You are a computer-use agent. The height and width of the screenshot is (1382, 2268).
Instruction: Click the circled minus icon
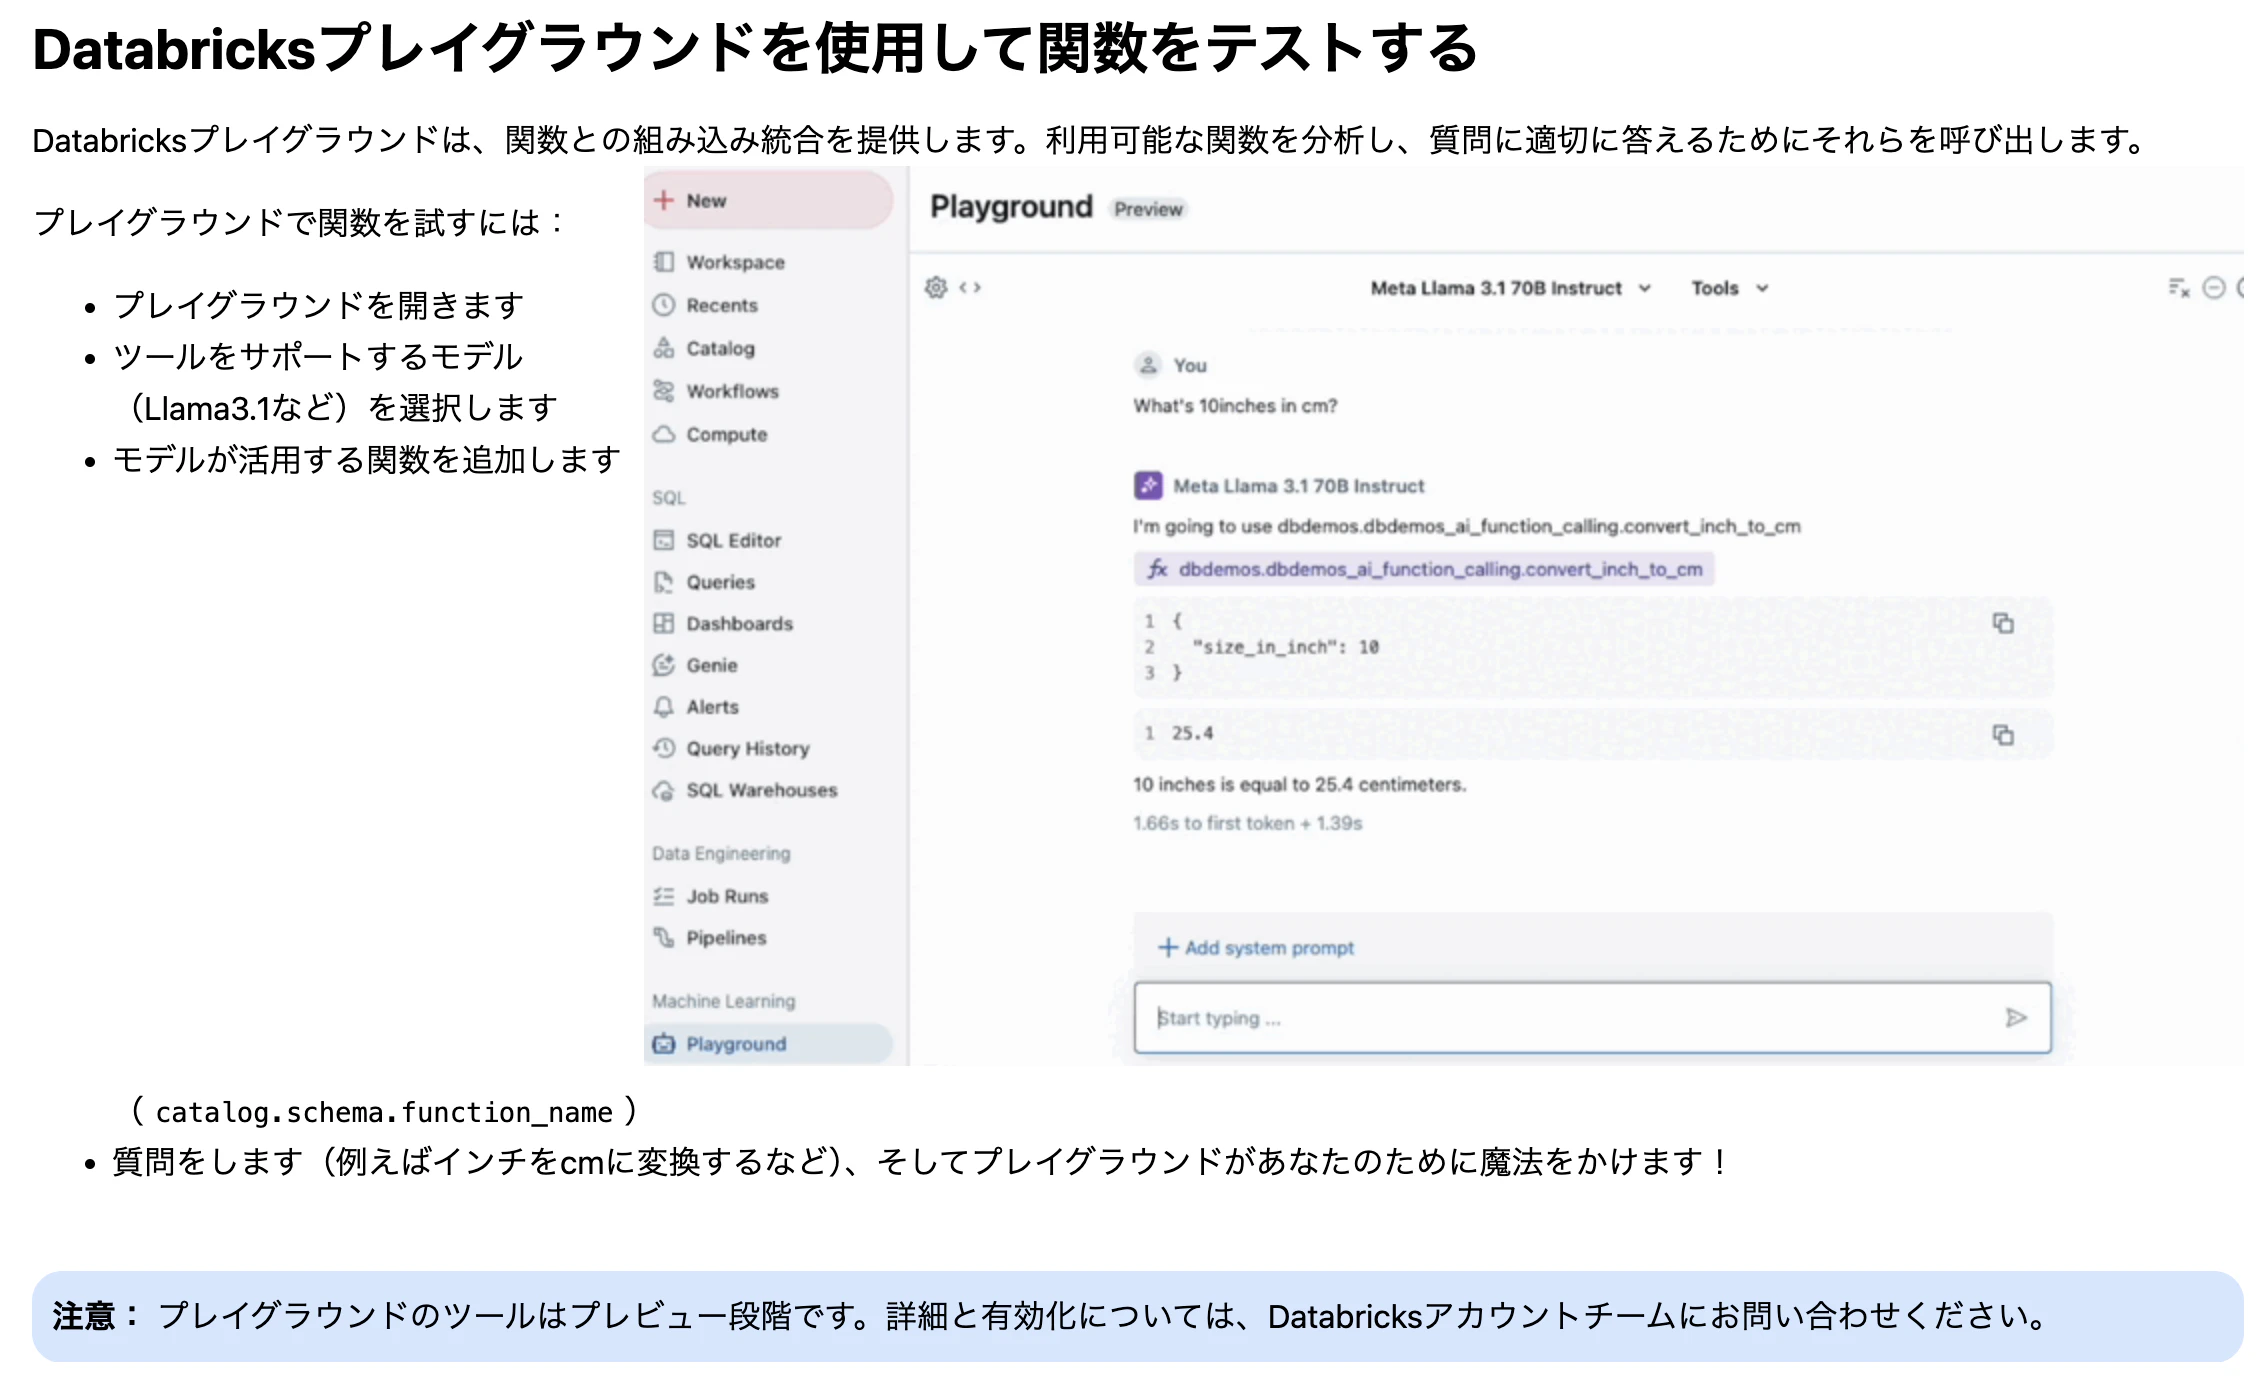(x=2215, y=288)
